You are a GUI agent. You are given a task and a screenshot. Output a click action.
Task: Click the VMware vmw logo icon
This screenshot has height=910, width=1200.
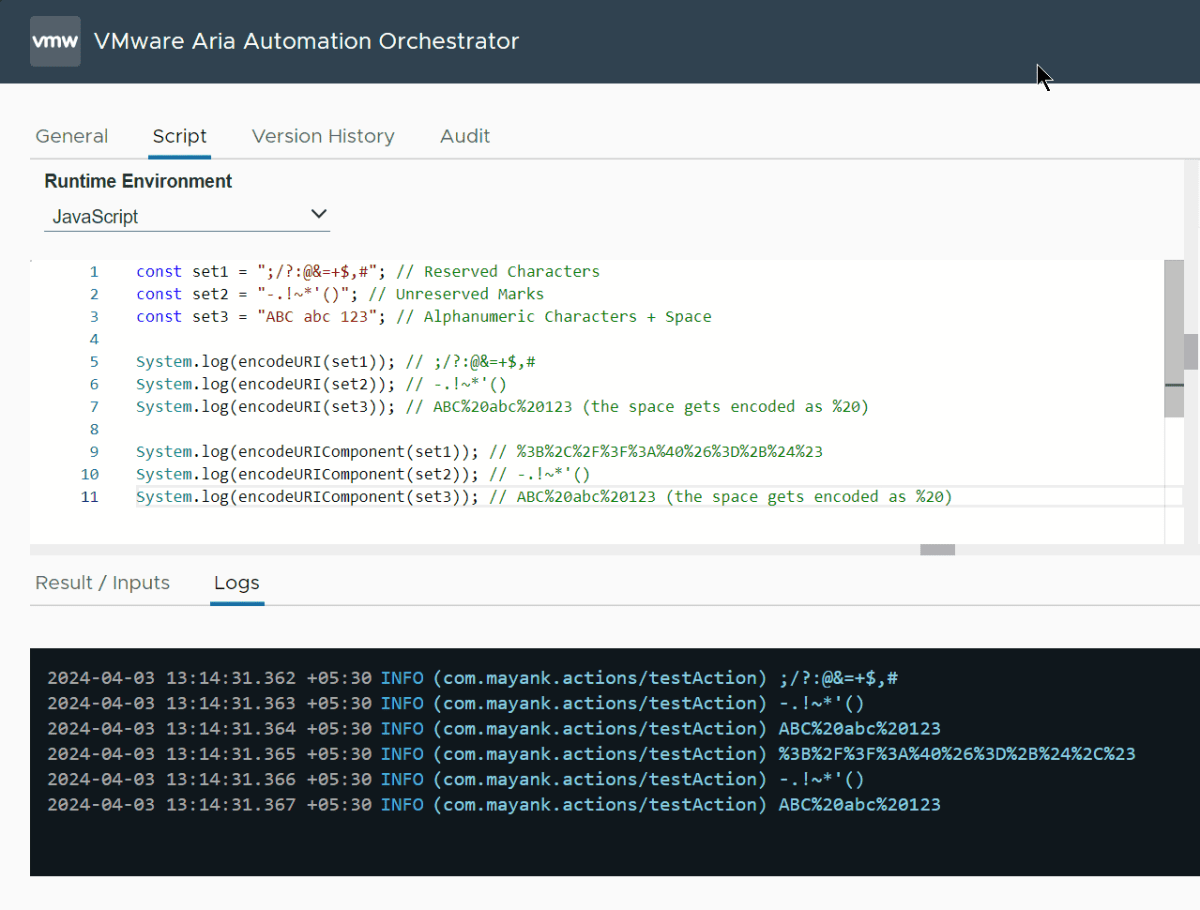pyautogui.click(x=55, y=41)
